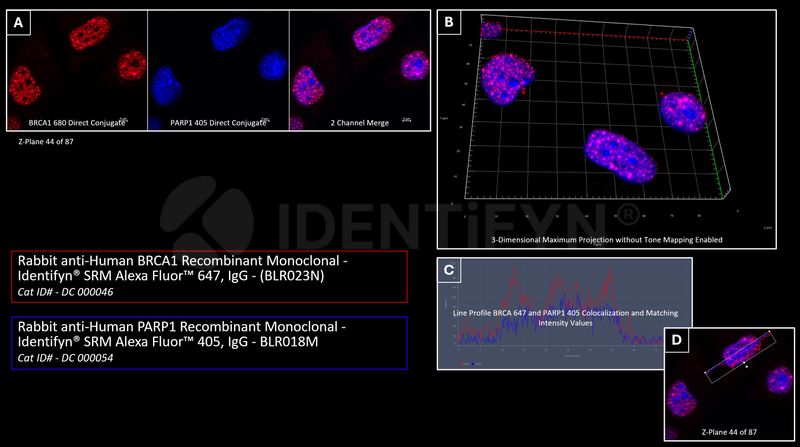Screen dimensions: 800x447
Task: Click 'Cat ID# - DC 000054' text
Action: click(x=65, y=358)
